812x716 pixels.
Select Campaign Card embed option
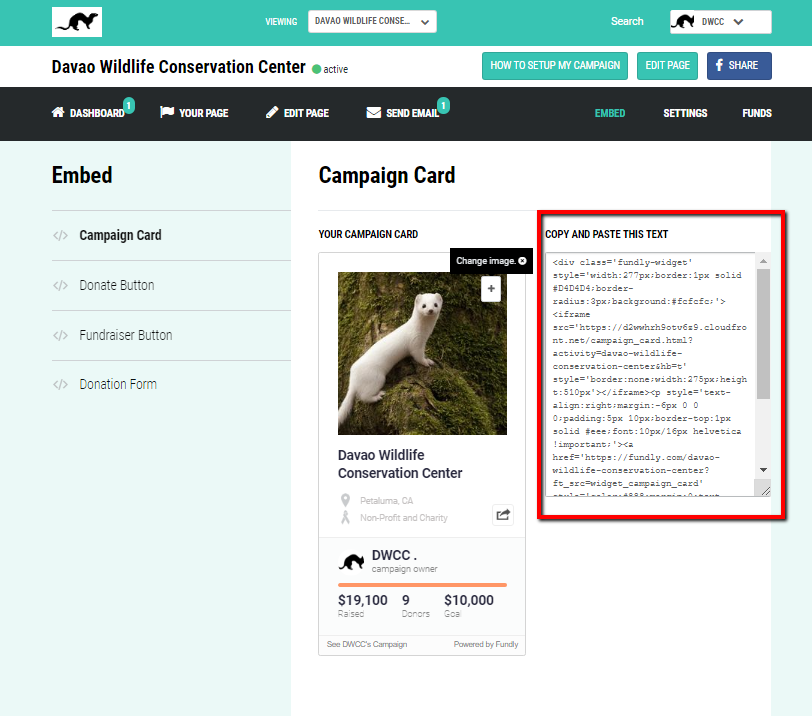coord(120,235)
